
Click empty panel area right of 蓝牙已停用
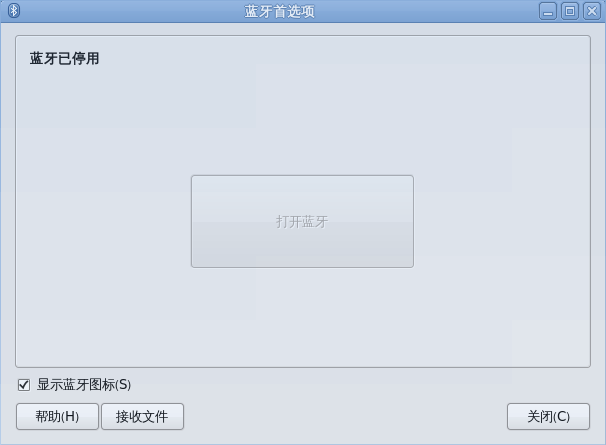[x=344, y=59]
